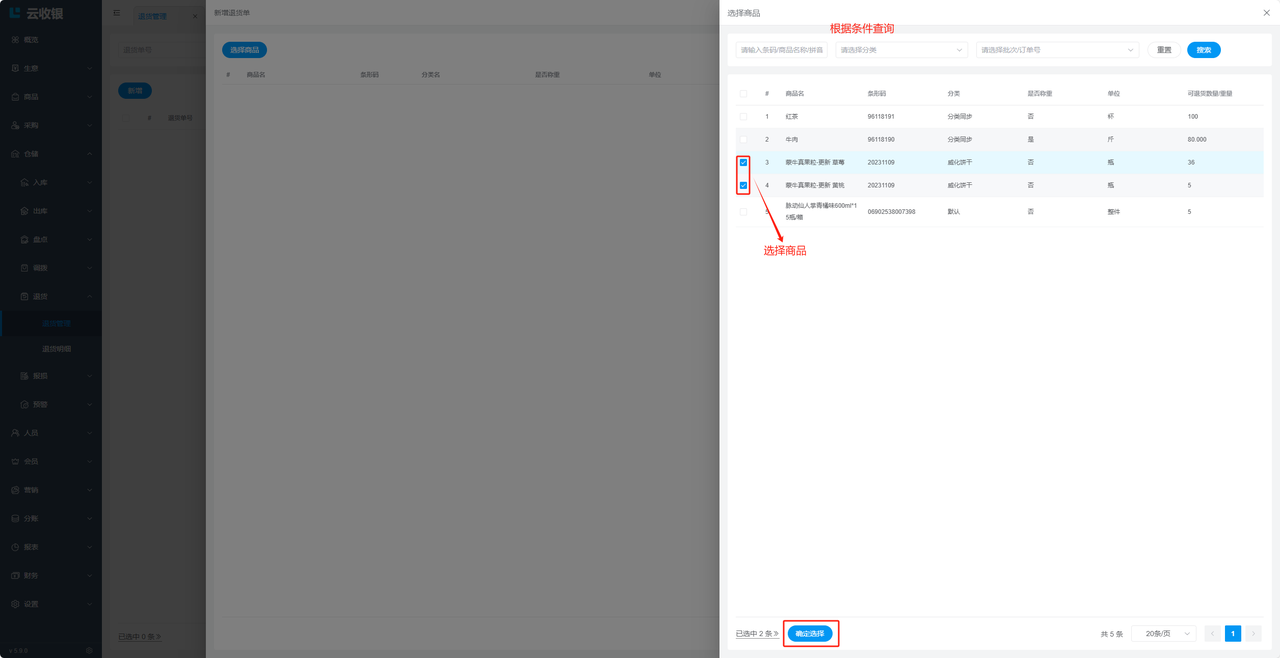Click the 会员 icon in sidebar

pyautogui.click(x=15, y=462)
